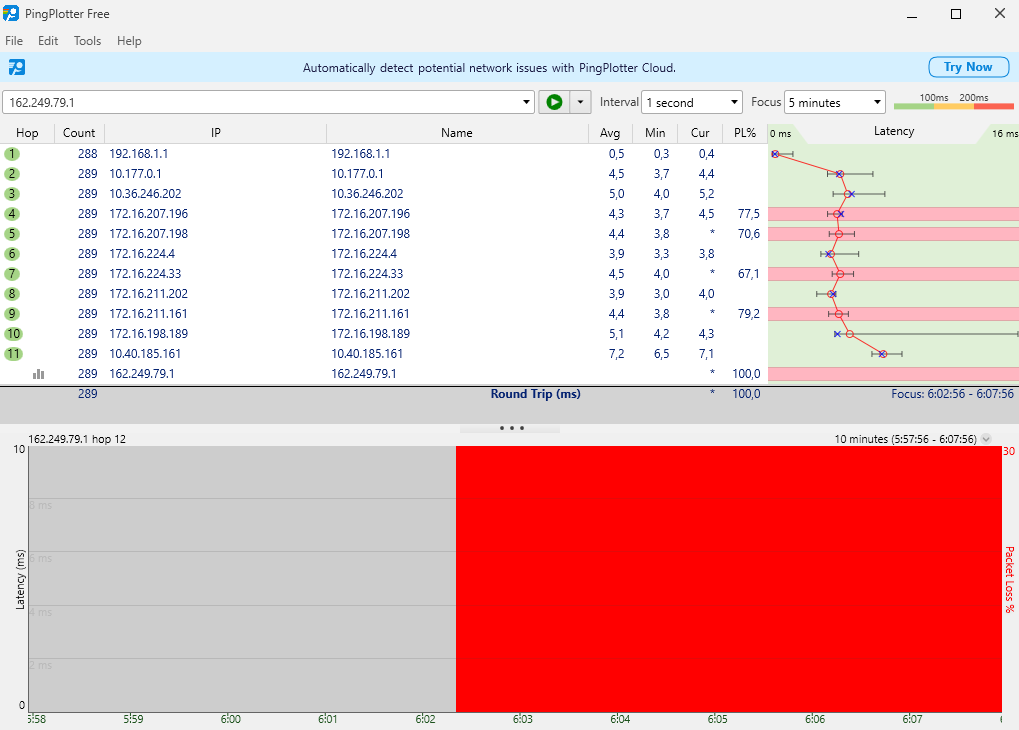Click hop 10 green number badge
1019x730 pixels.
13,333
